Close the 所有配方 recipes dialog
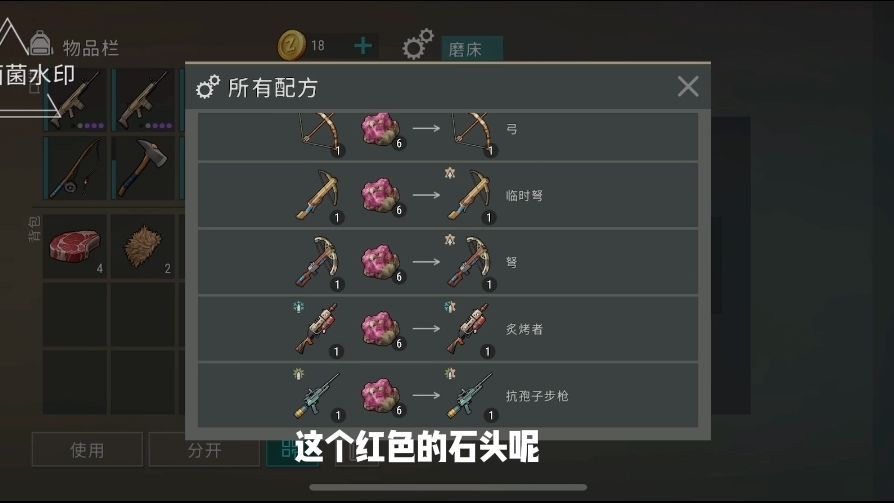Image resolution: width=894 pixels, height=503 pixels. [688, 87]
